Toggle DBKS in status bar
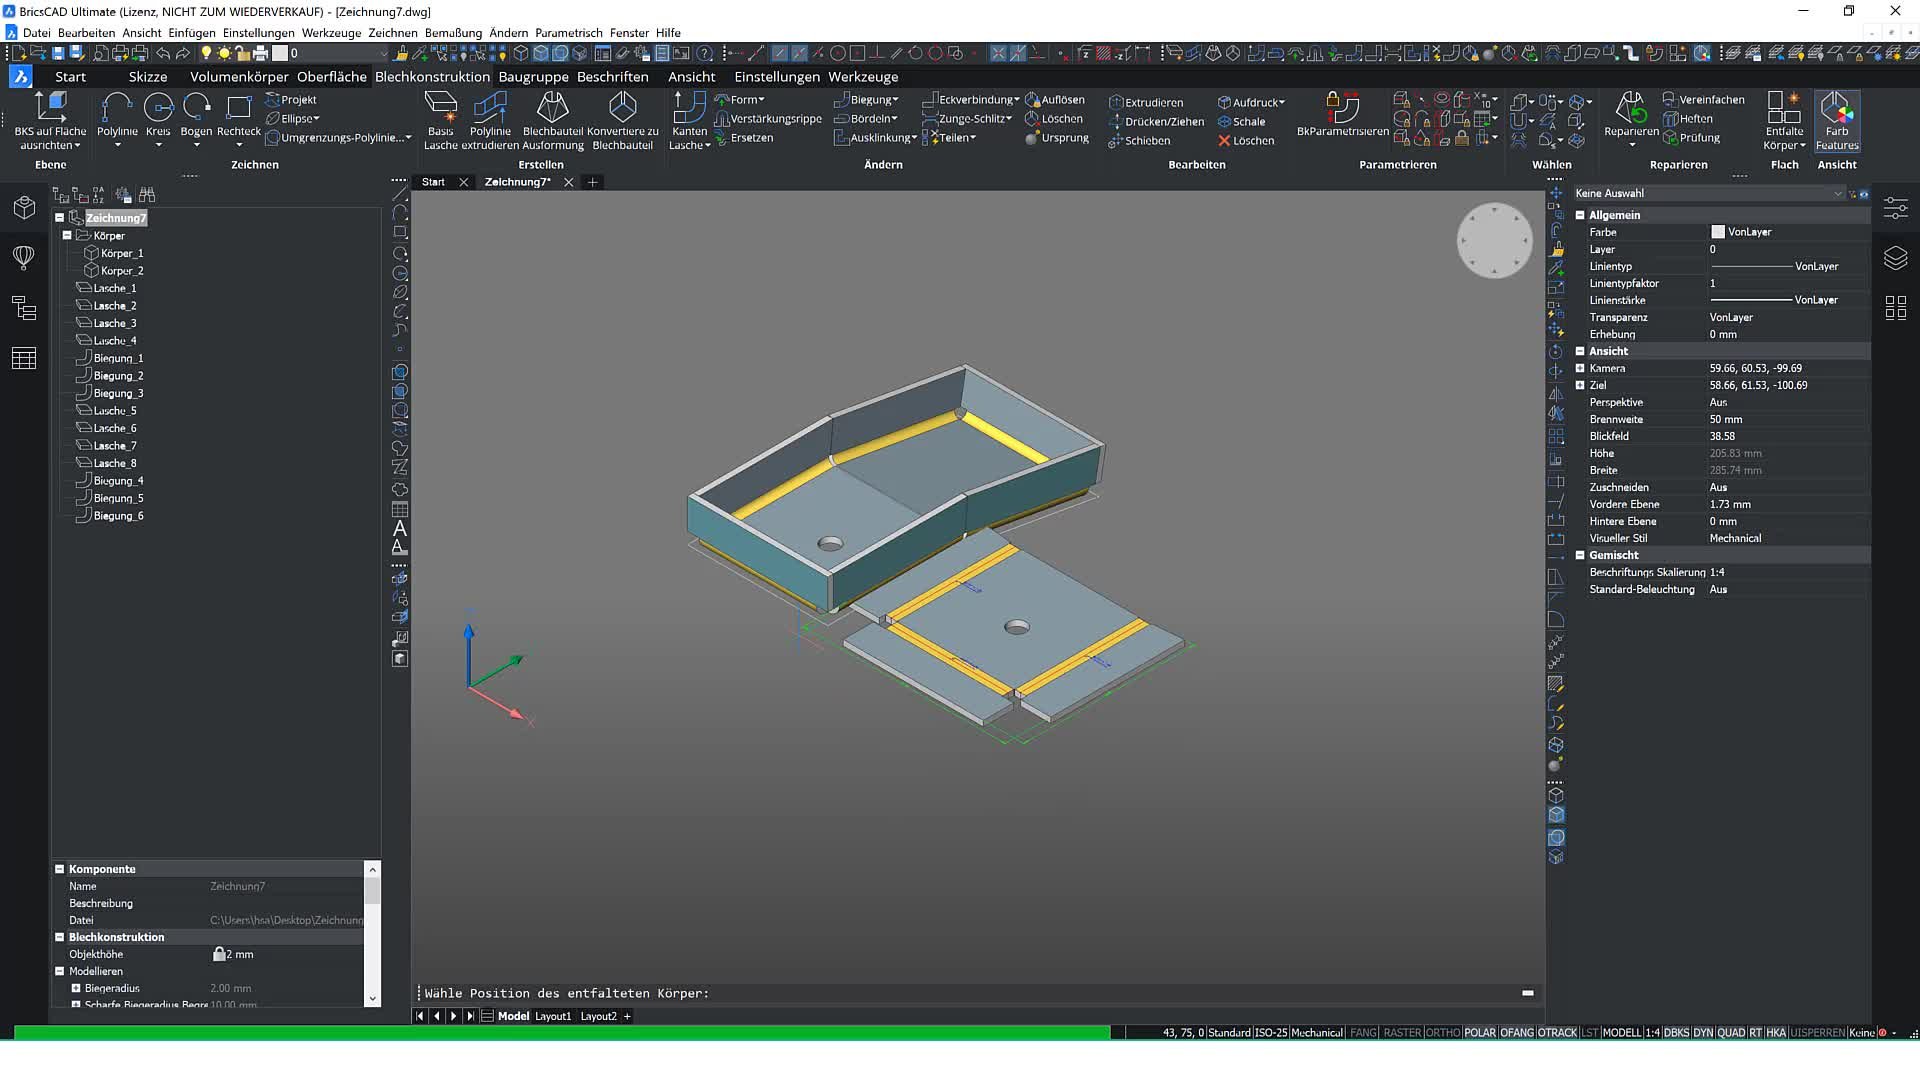Viewport: 1920px width, 1080px height. click(x=1676, y=1033)
